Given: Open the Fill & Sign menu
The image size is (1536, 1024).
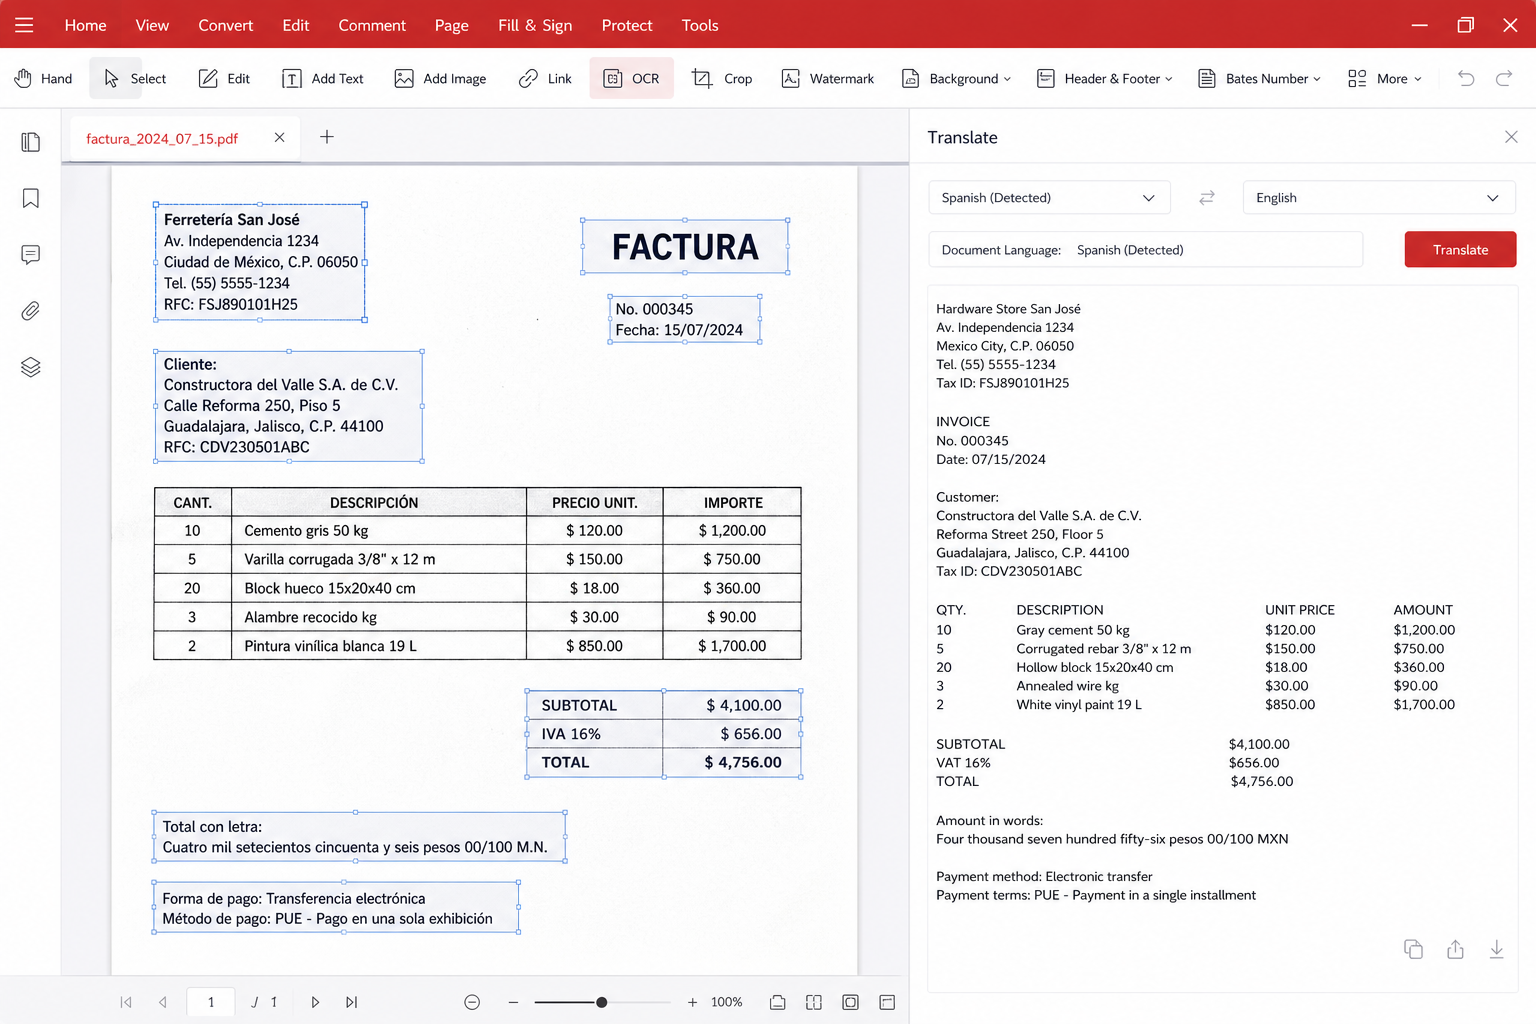Looking at the screenshot, I should (x=535, y=25).
